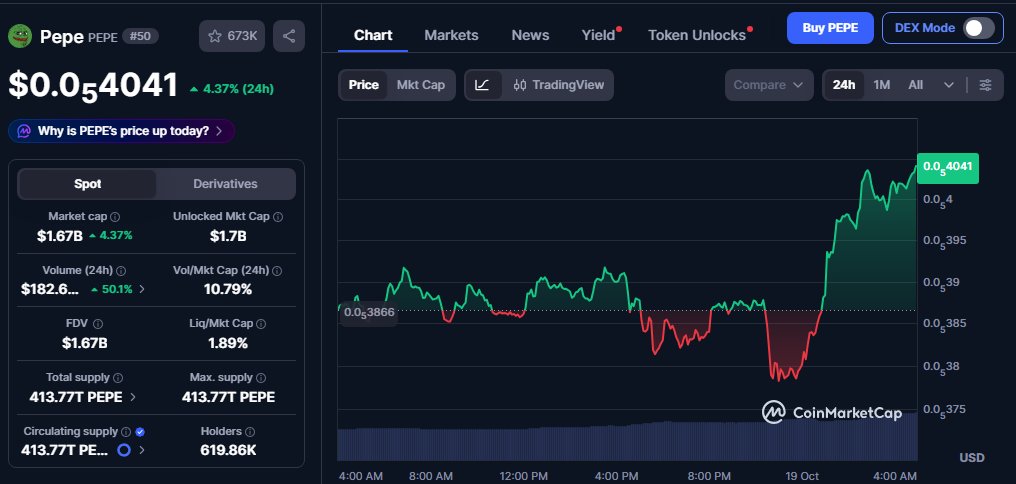The image size is (1016, 484).
Task: Click the info icon beside Vol/Mkt Cap (24h)
Action: pos(278,271)
